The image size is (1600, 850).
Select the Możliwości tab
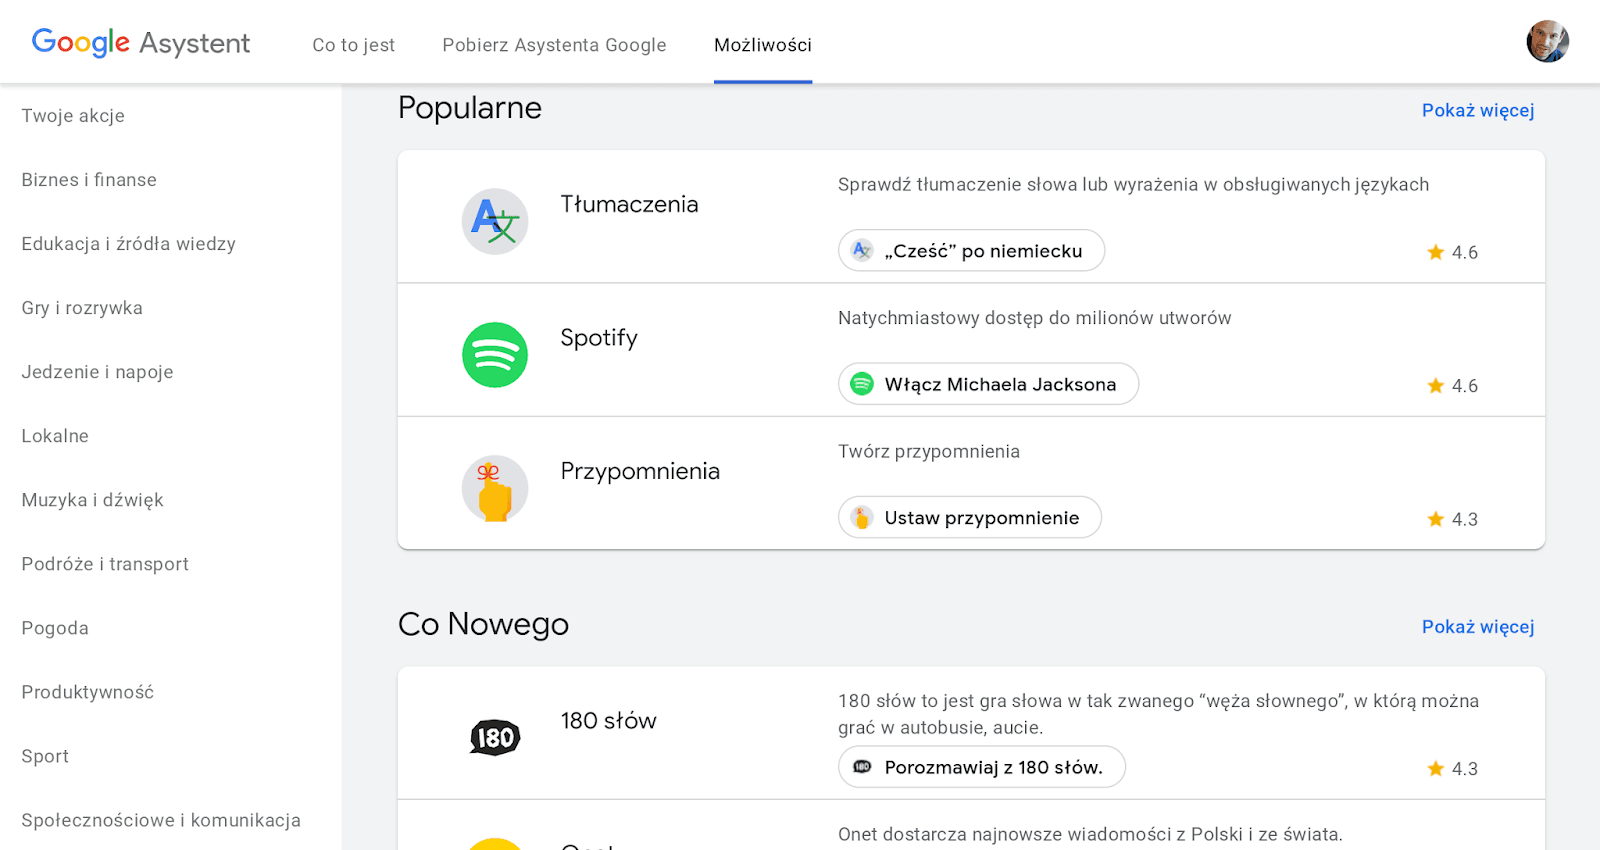coord(763,45)
